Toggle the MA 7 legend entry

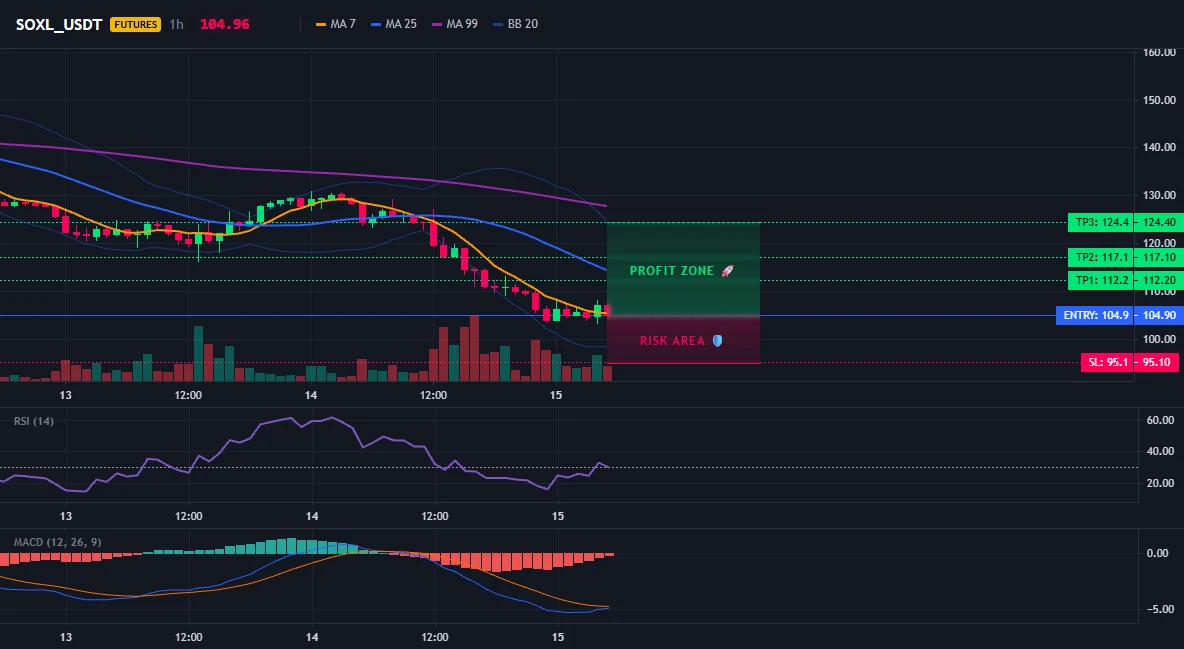pyautogui.click(x=336, y=24)
